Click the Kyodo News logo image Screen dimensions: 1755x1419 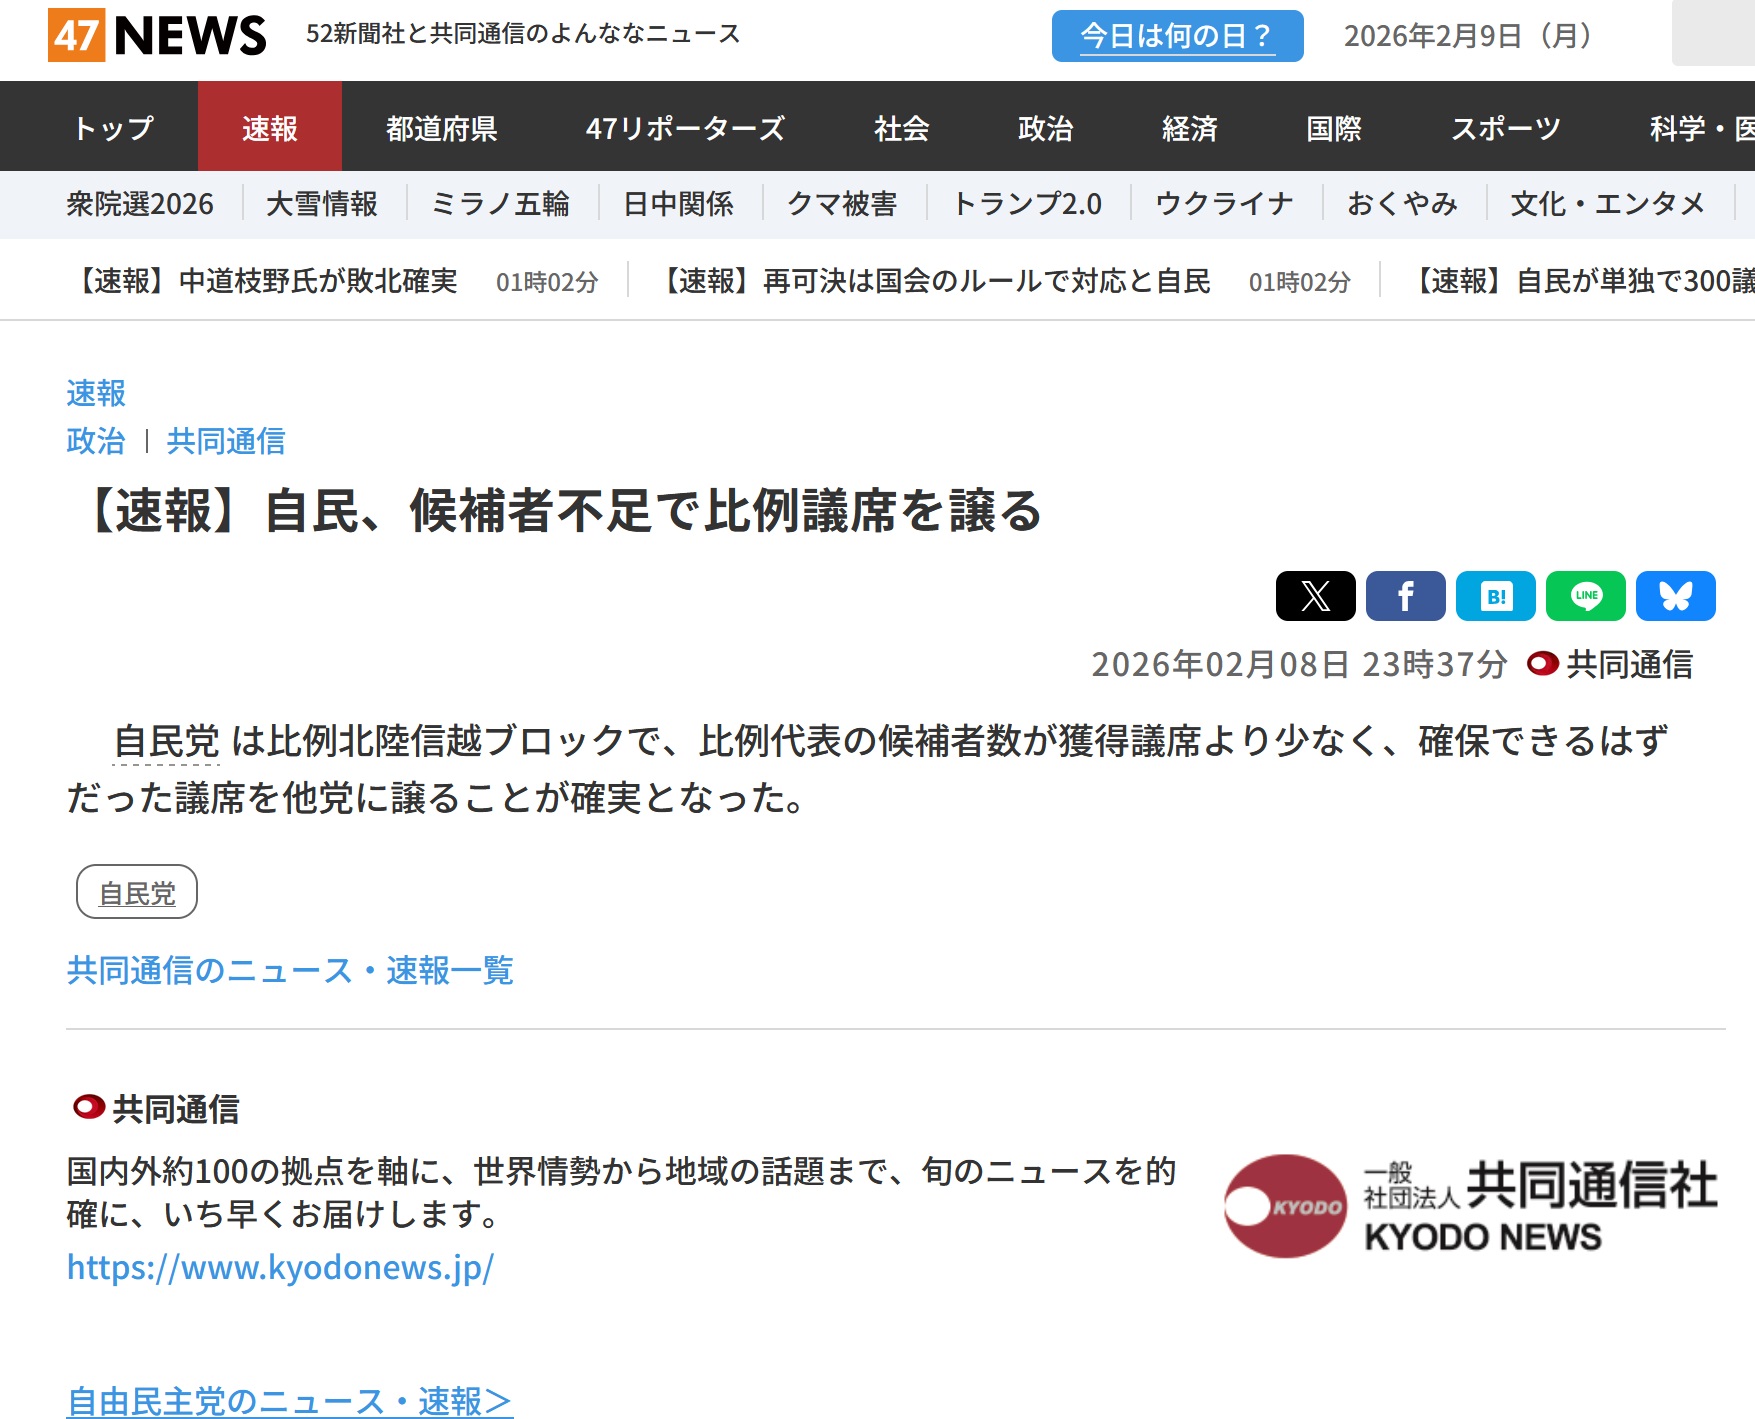[x=1470, y=1206]
